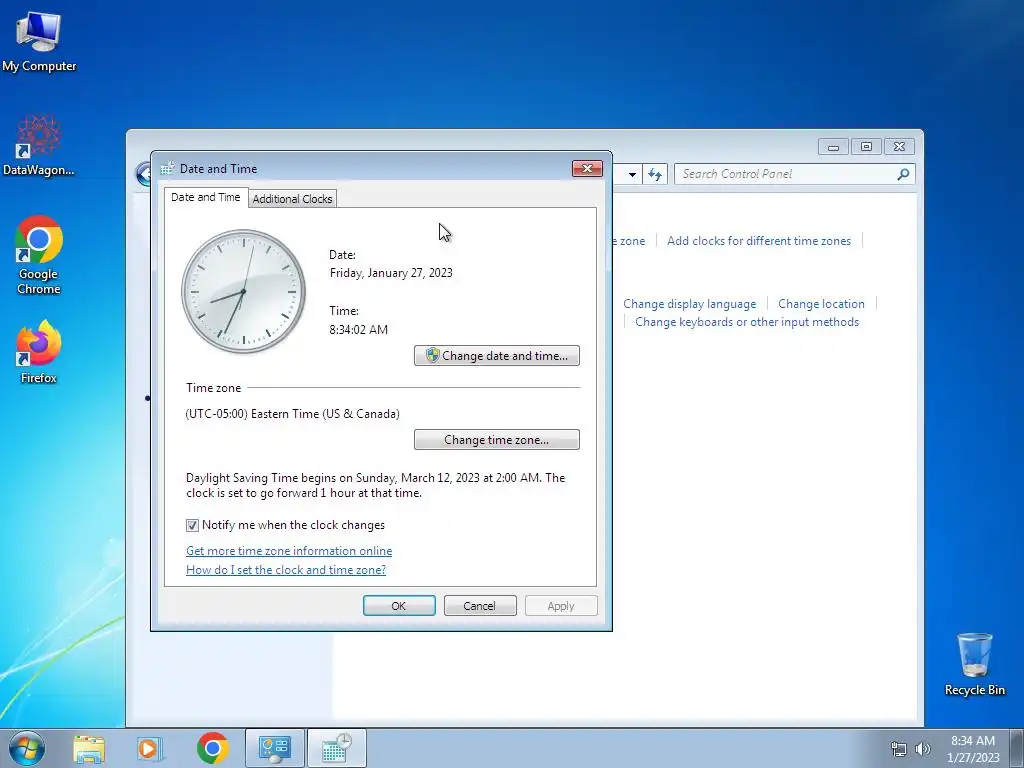Click the time text 8:34:02 AM
1024x768 pixels.
coord(359,330)
